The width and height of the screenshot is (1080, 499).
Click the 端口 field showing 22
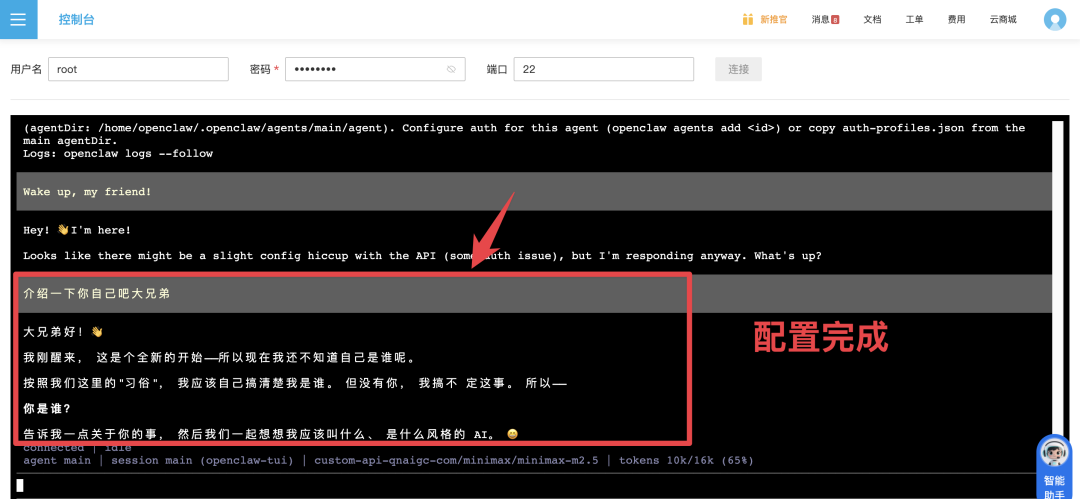tap(603, 69)
